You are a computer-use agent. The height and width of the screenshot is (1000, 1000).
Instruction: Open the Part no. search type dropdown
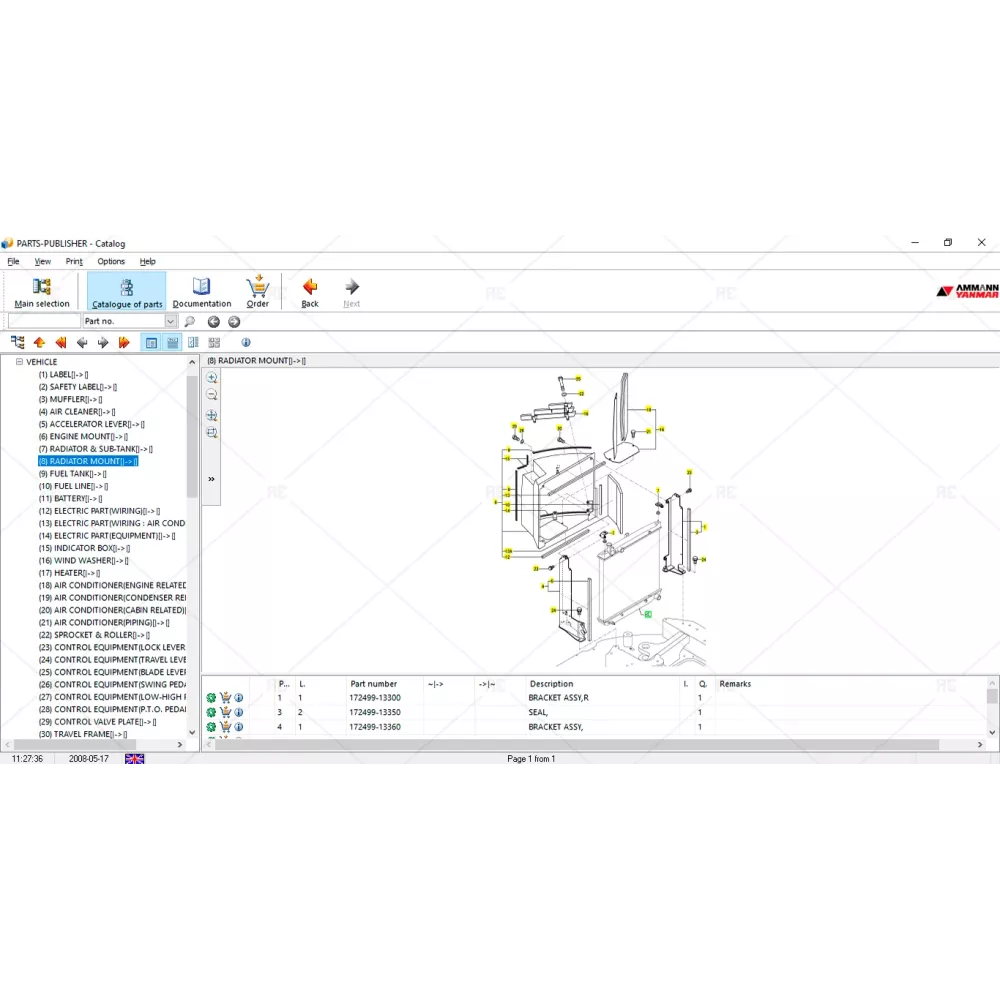pyautogui.click(x=170, y=322)
